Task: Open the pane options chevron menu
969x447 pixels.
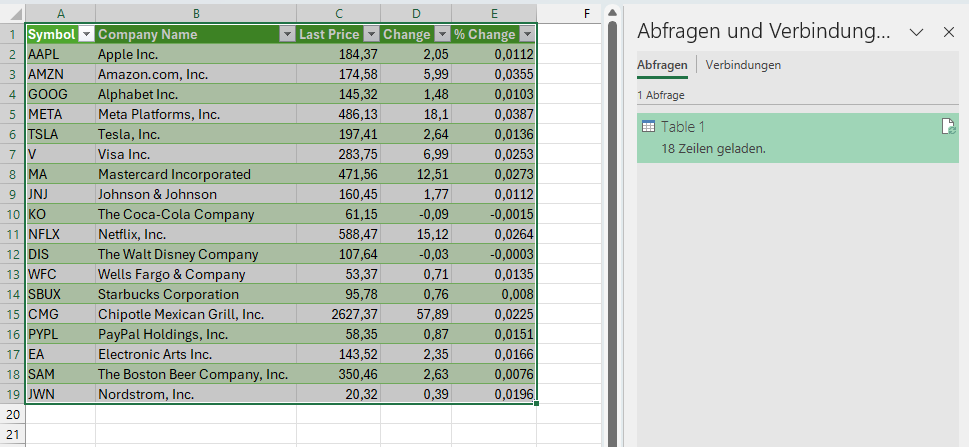Action: [916, 32]
